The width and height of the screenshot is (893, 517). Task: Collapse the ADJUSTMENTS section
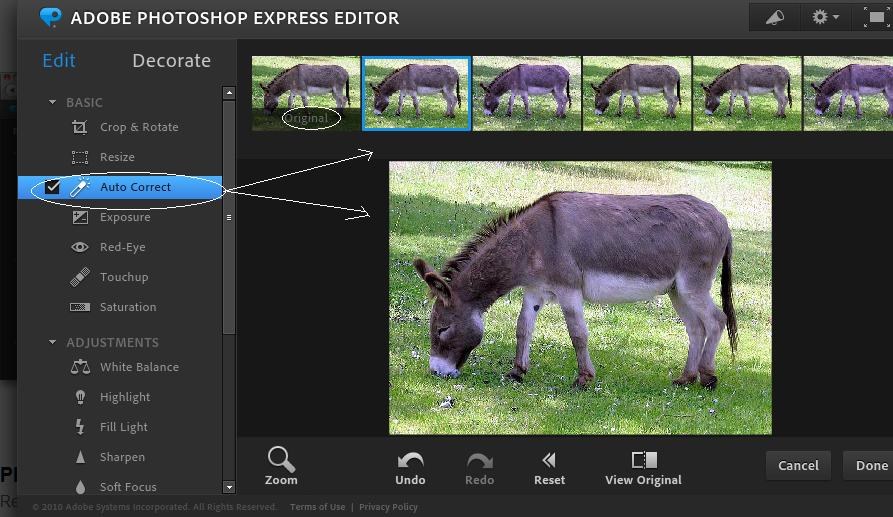tap(53, 342)
